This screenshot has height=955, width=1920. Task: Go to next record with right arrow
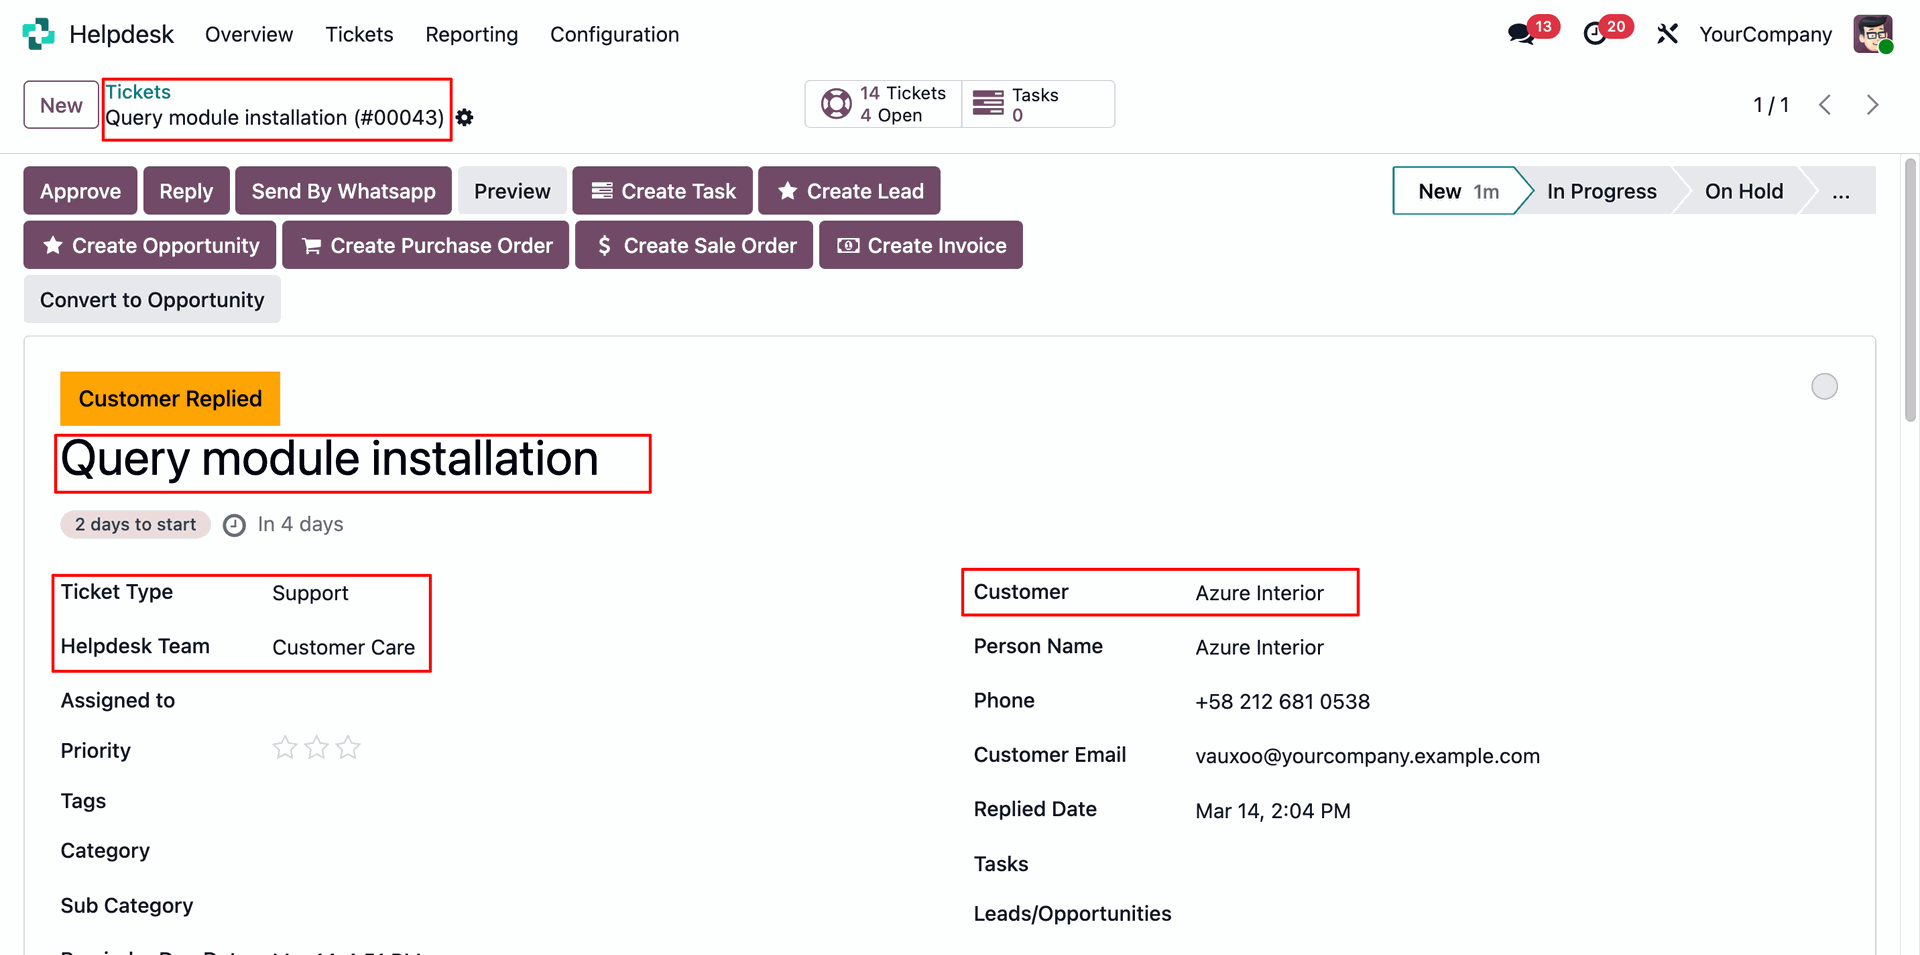tap(1872, 105)
